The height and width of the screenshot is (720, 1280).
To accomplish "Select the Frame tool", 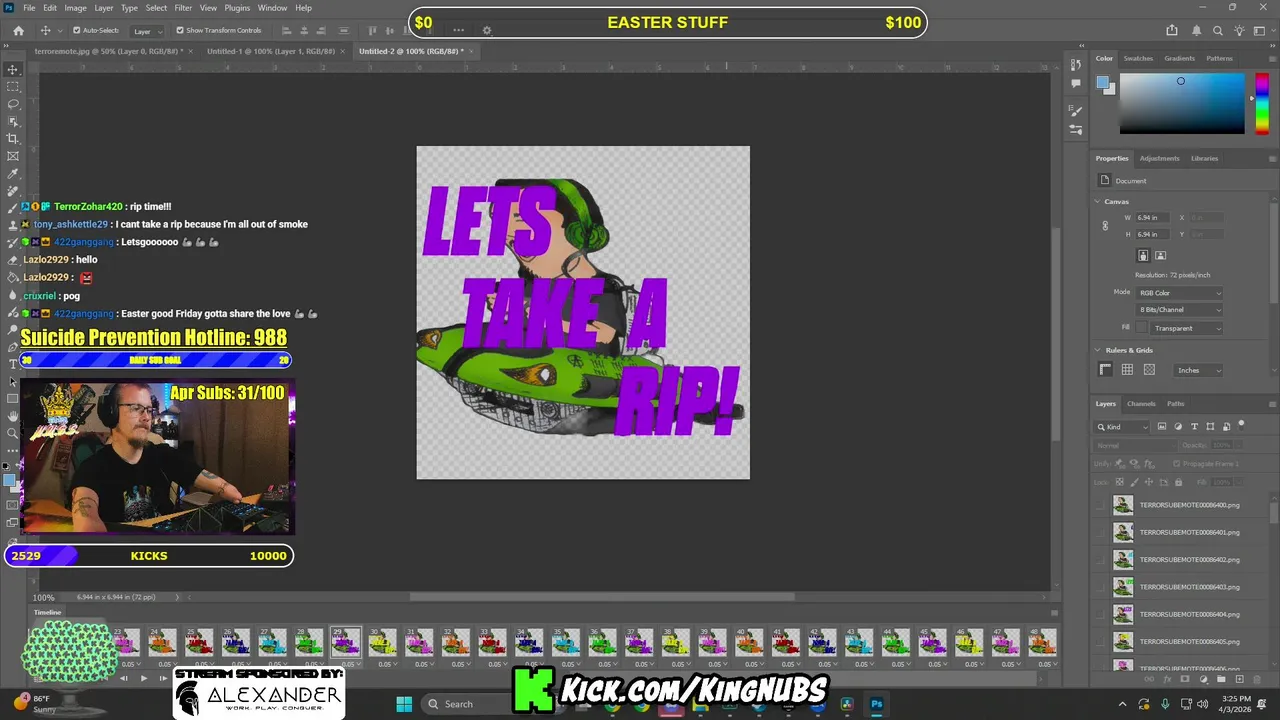I will pyautogui.click(x=13, y=156).
